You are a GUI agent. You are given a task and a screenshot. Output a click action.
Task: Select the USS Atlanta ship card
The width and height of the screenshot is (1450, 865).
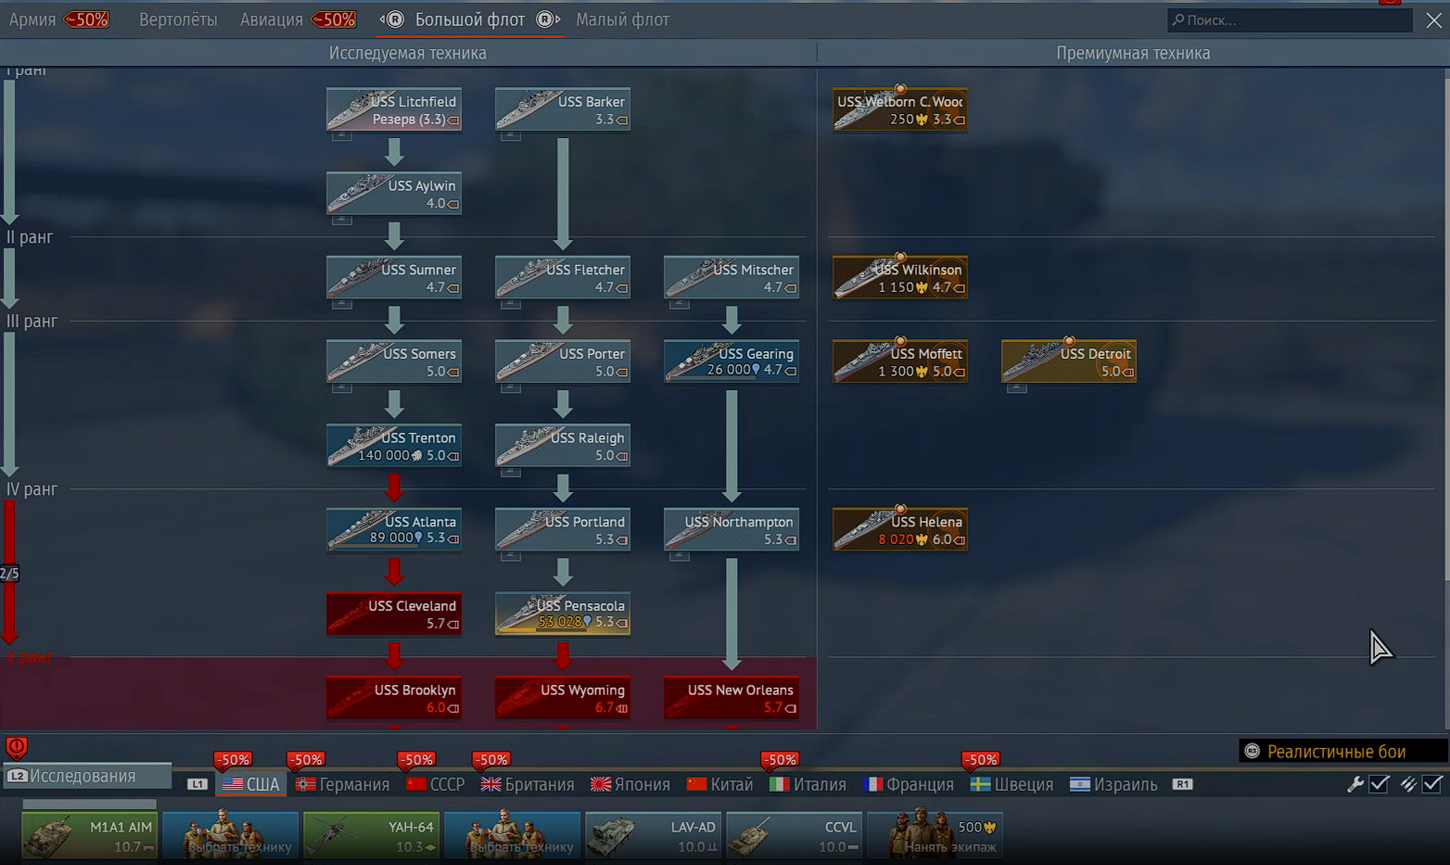(x=394, y=529)
